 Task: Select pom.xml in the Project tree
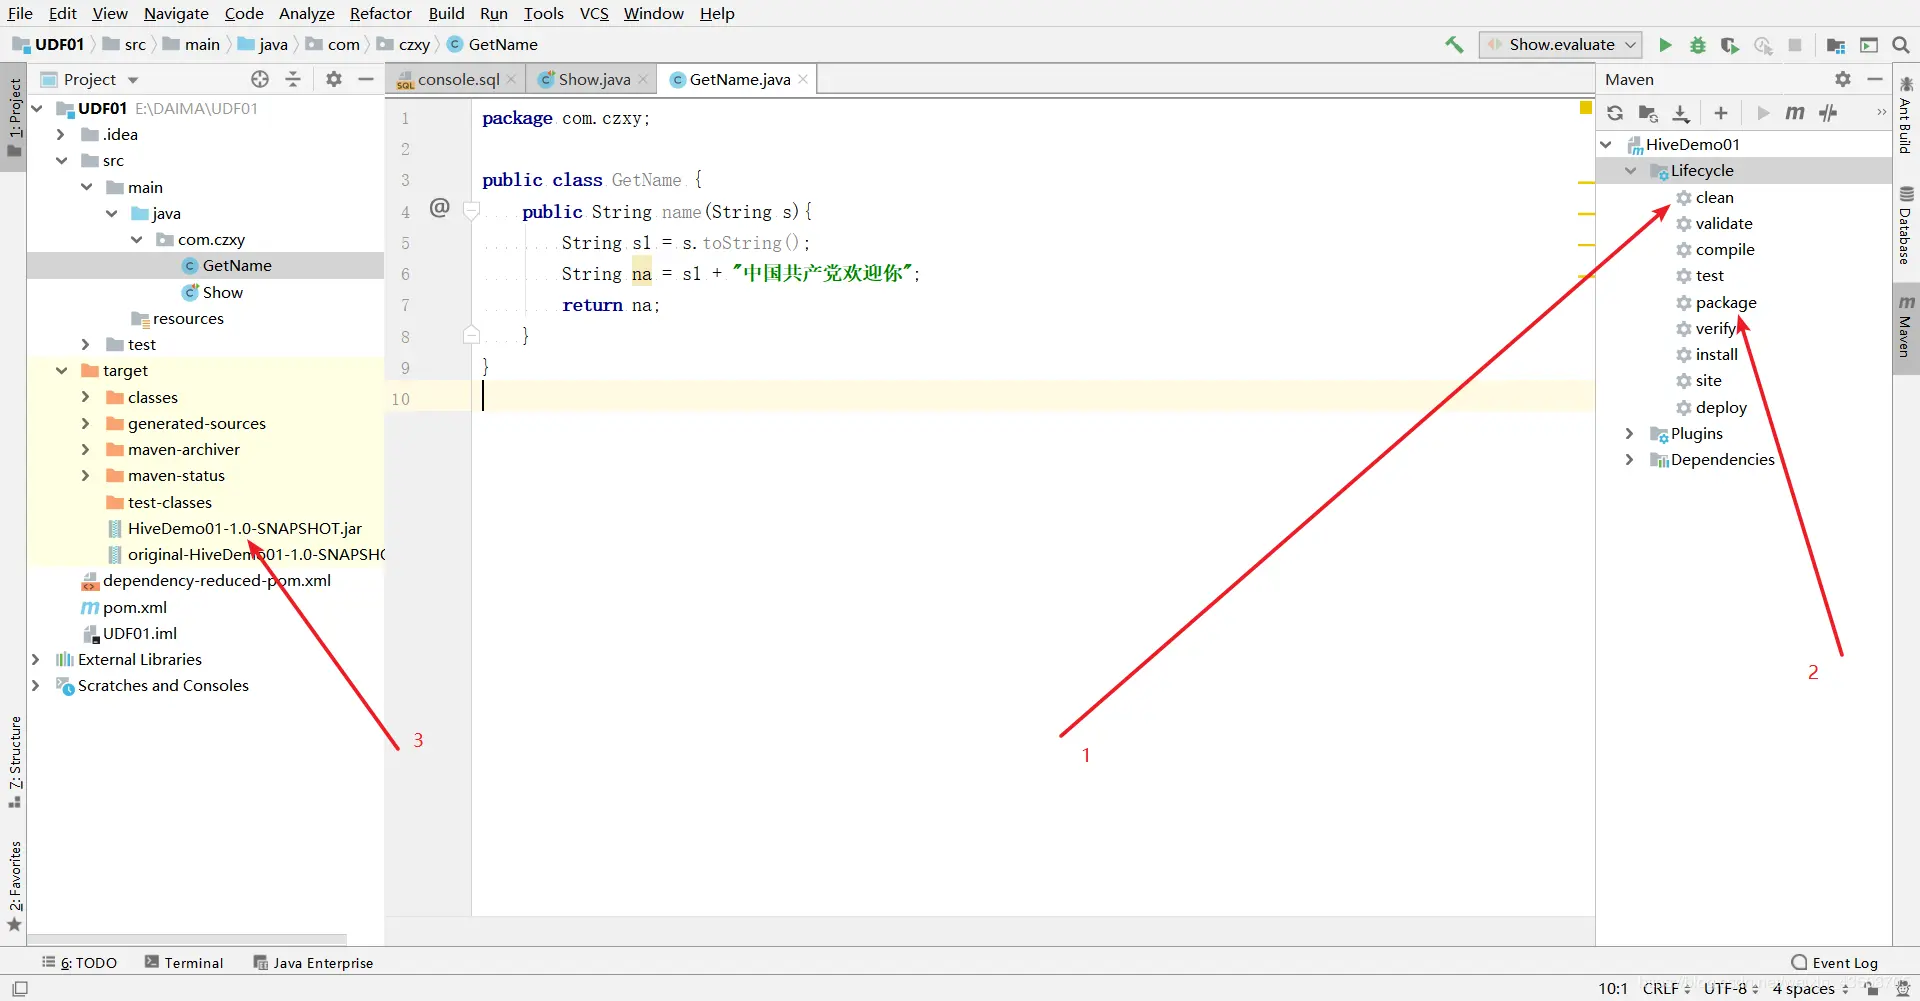(x=134, y=608)
